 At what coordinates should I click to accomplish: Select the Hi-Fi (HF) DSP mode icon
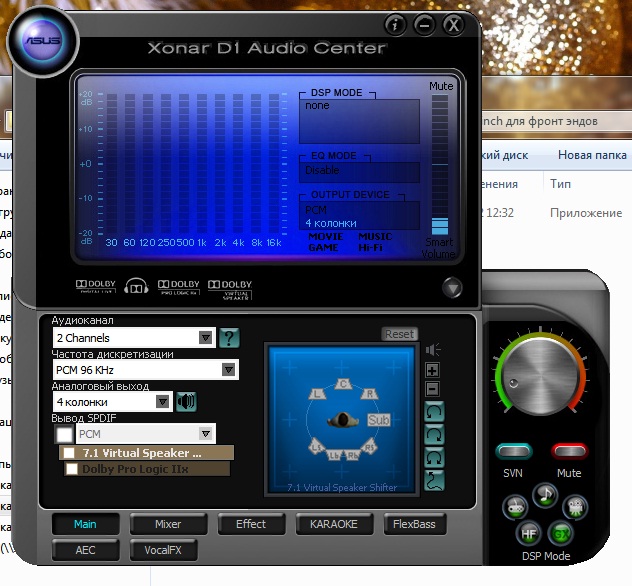tap(528, 534)
